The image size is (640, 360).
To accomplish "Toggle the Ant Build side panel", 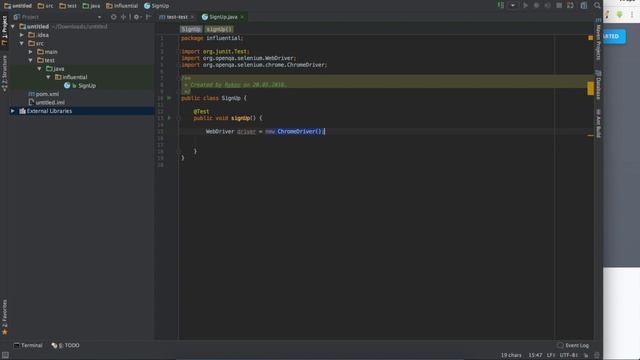I will click(598, 123).
